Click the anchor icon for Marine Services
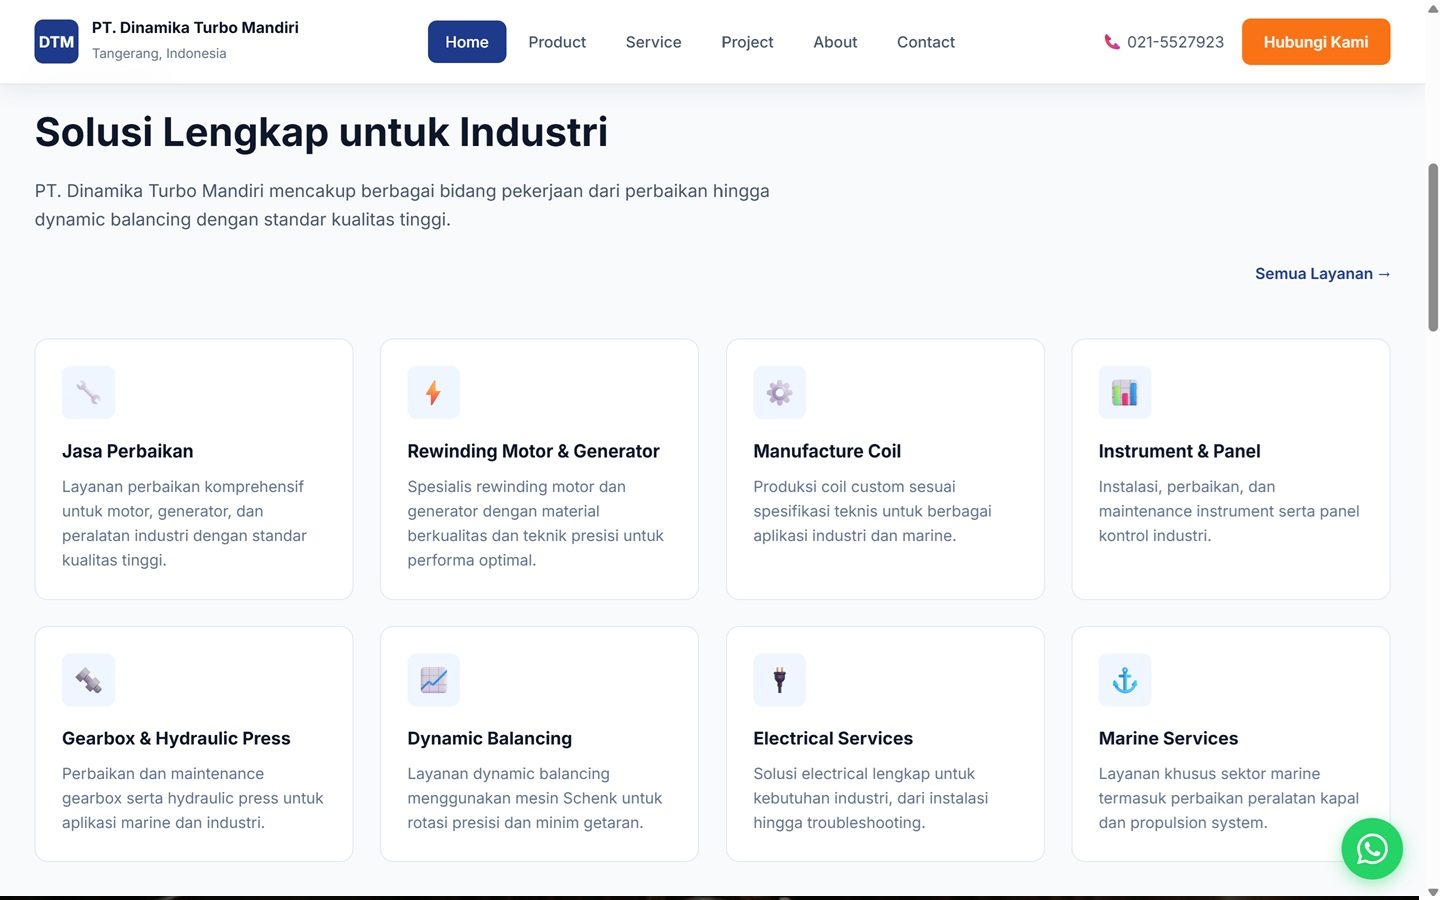 (1125, 680)
